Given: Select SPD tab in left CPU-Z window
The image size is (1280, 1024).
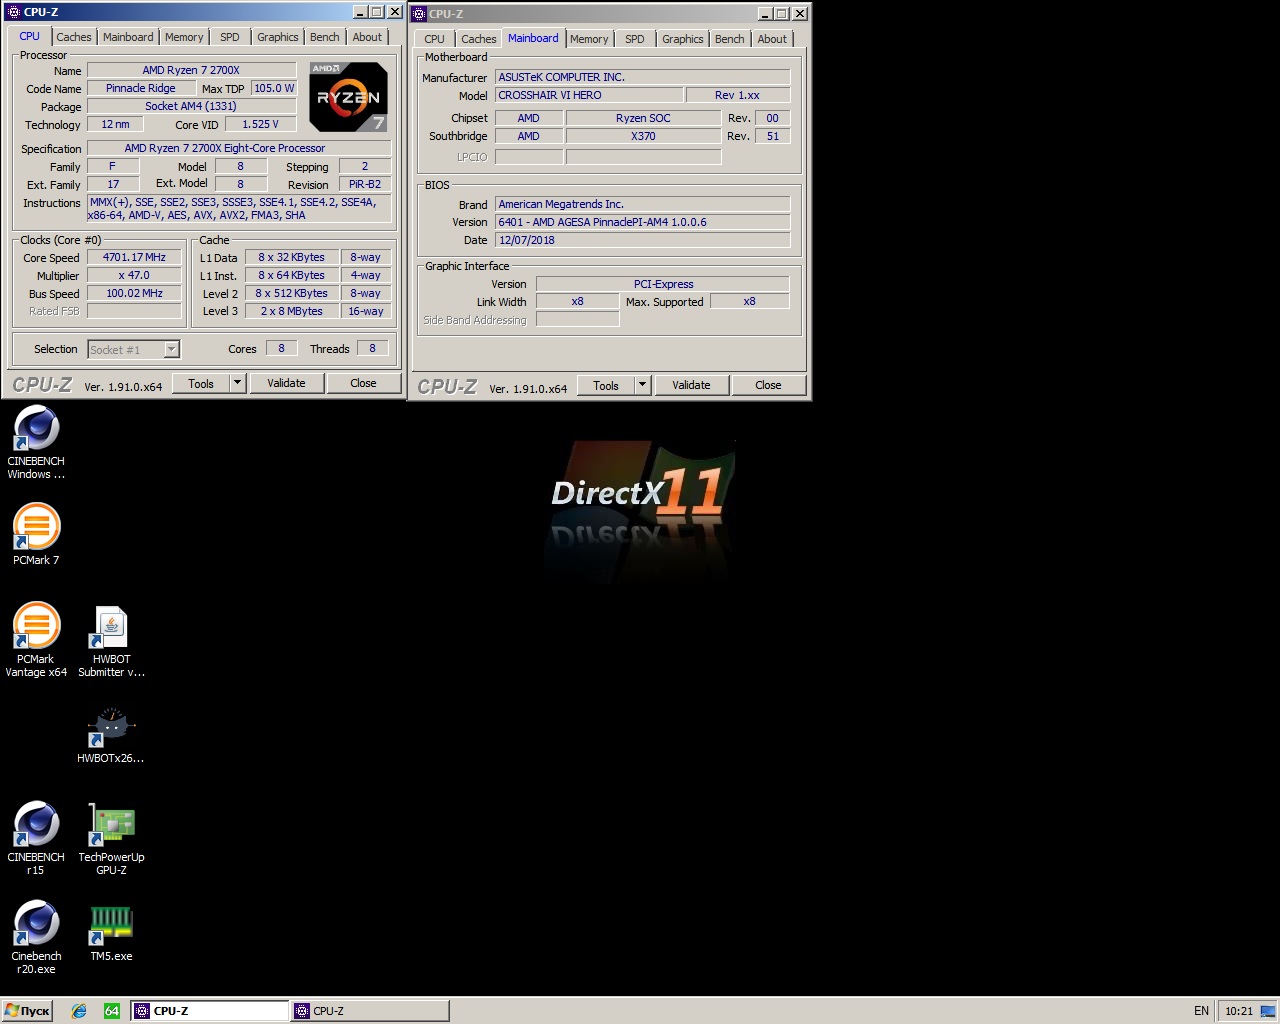Looking at the screenshot, I should (x=230, y=37).
